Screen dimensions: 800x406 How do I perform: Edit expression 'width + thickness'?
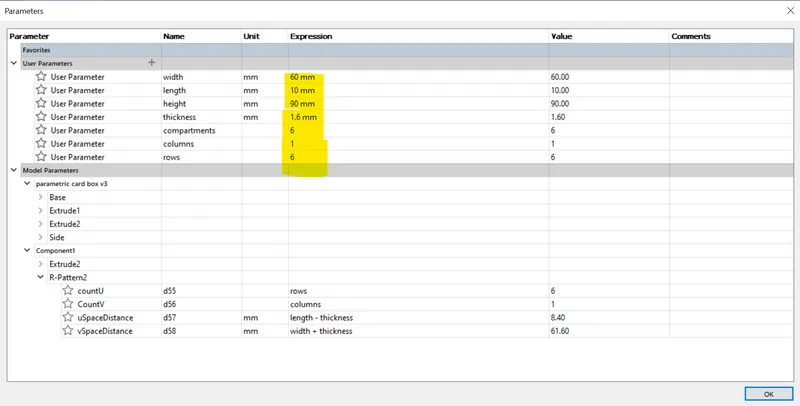418,331
